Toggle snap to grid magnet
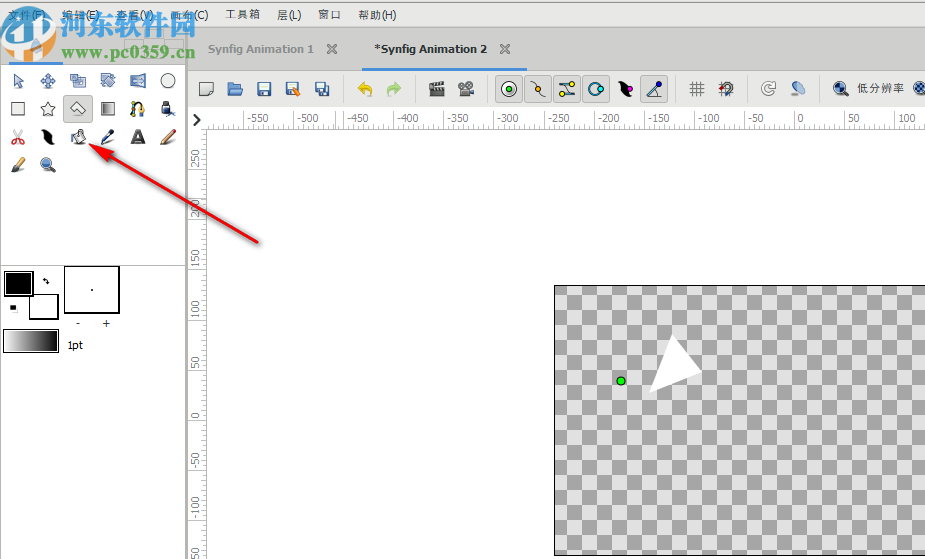 [x=726, y=89]
